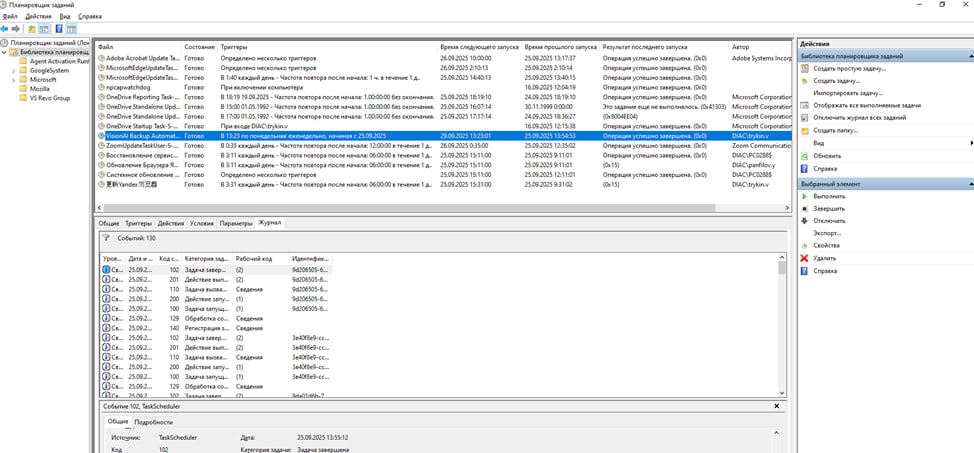Collapse the Библиотека планировщика tree node
This screenshot has height=453, width=974.
pyautogui.click(x=4, y=52)
